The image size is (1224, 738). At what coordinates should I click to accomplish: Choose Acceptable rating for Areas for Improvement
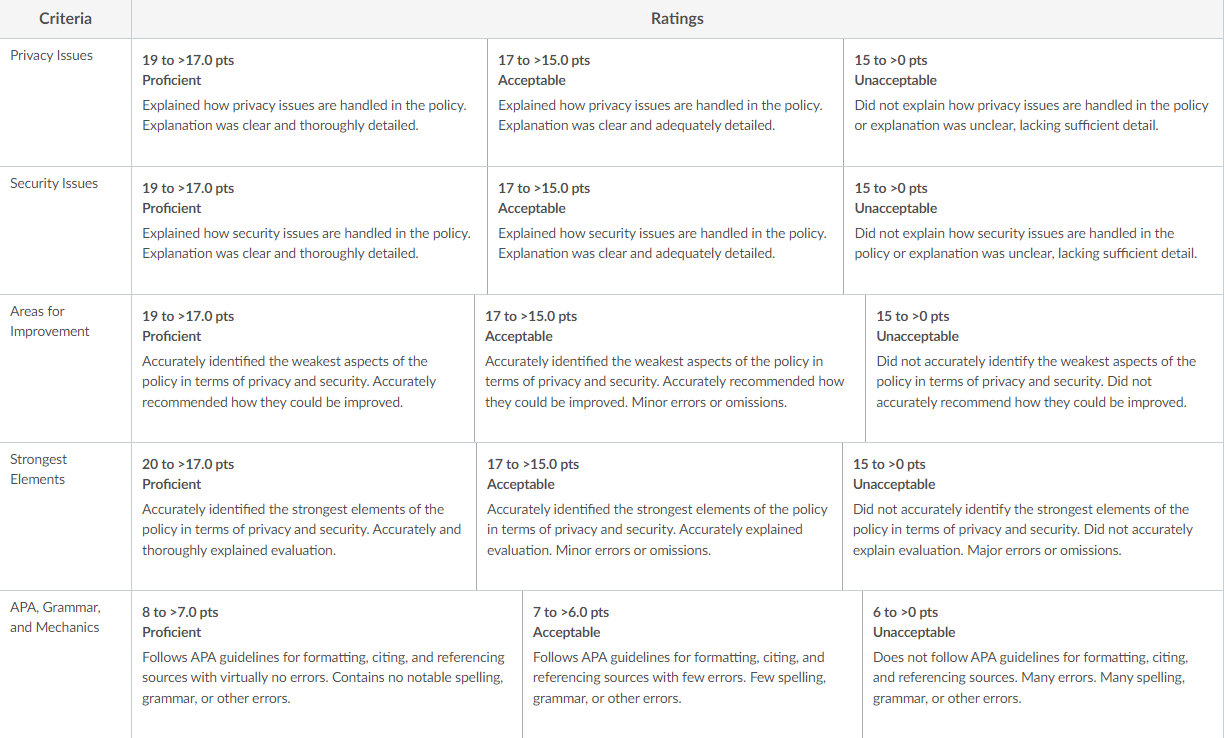[x=670, y=368]
